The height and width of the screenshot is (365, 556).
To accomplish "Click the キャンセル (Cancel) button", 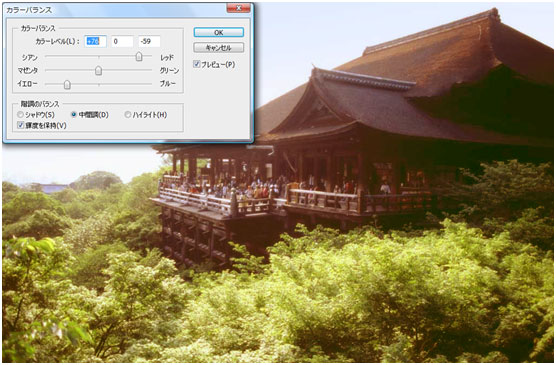I will click(218, 48).
